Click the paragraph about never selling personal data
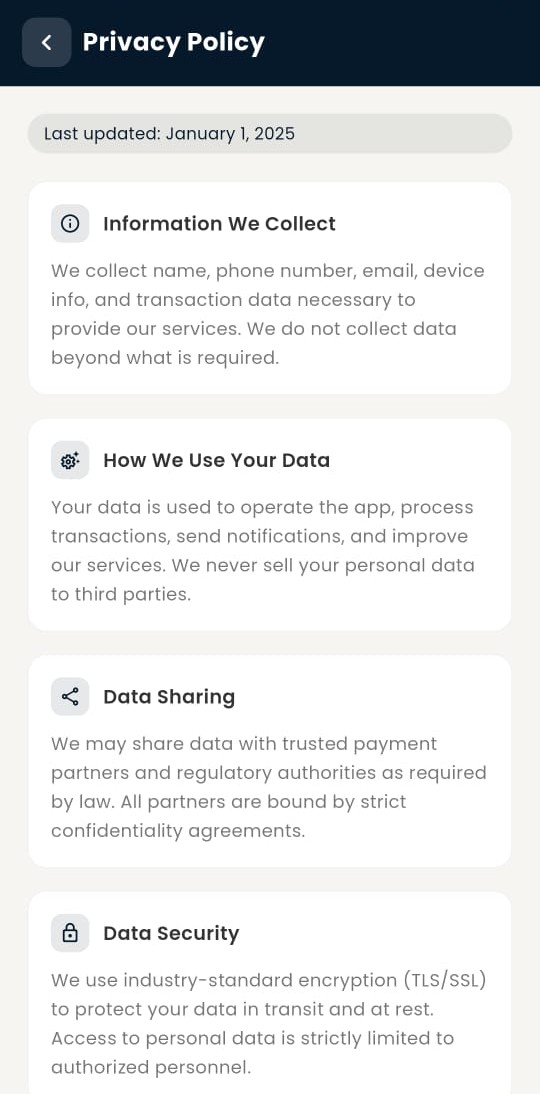Screen dimensions: 540x1094 [x=263, y=550]
